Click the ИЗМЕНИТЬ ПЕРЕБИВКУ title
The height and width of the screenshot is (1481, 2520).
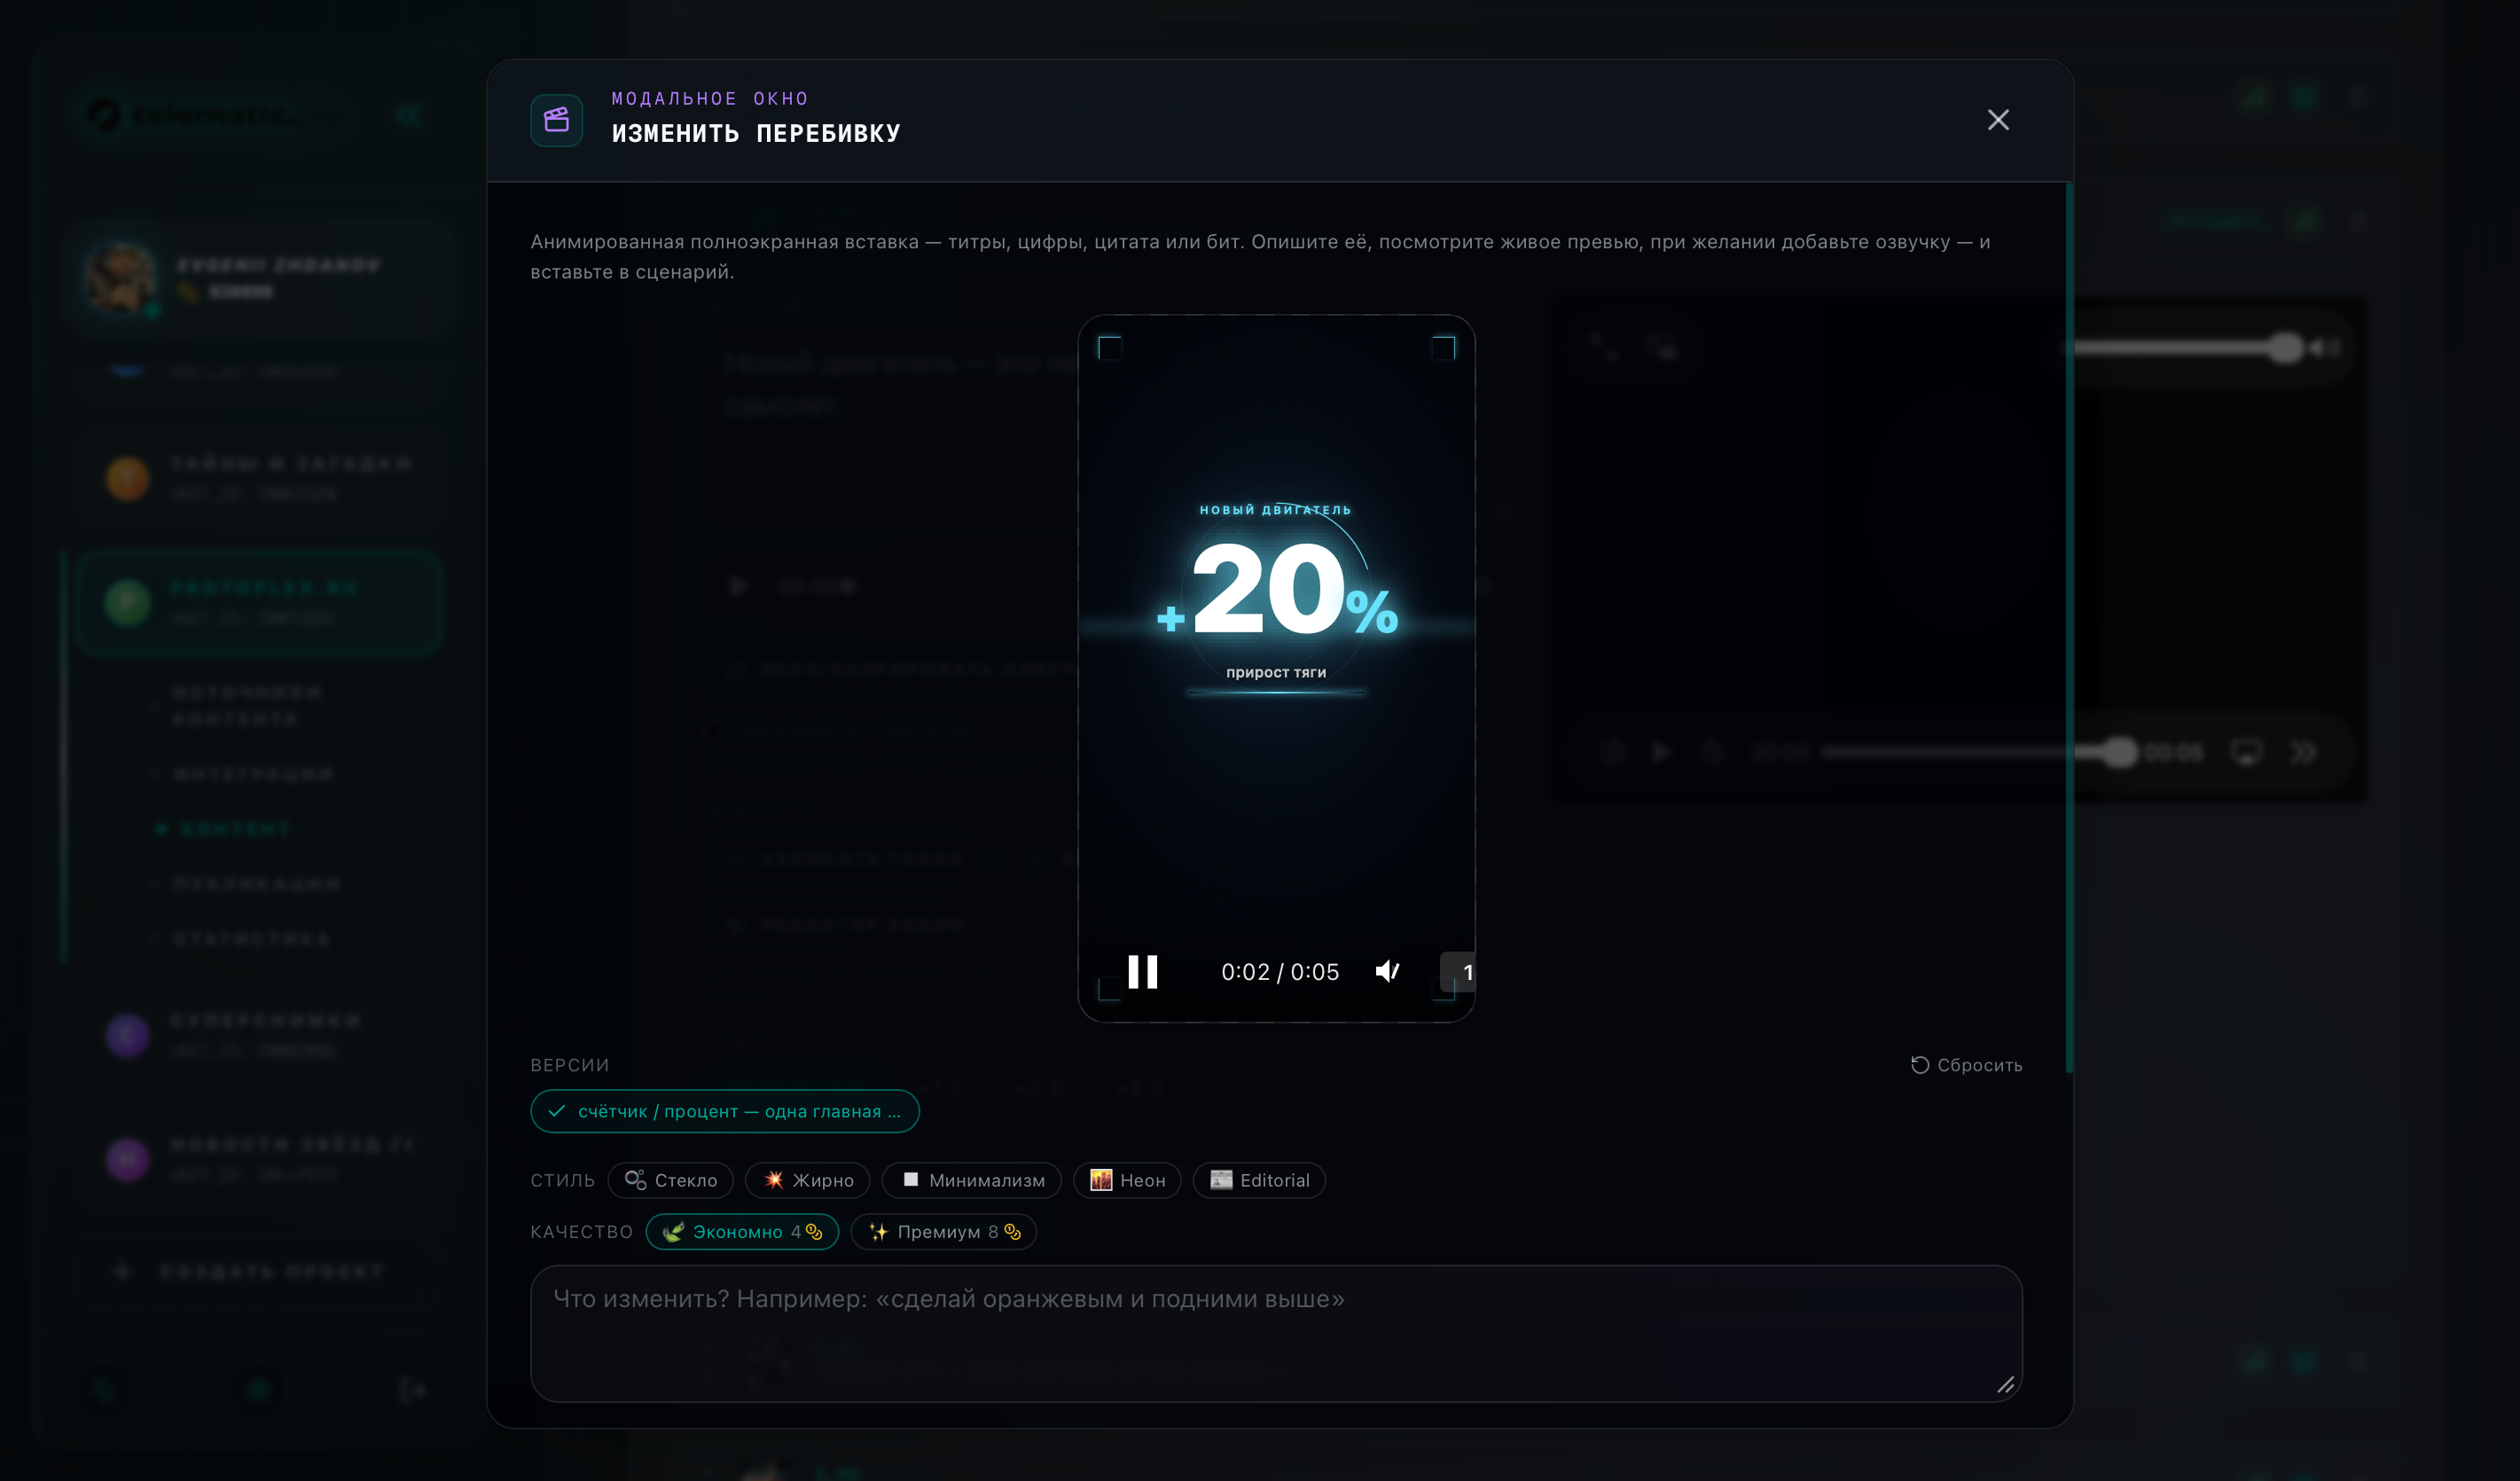pos(756,133)
